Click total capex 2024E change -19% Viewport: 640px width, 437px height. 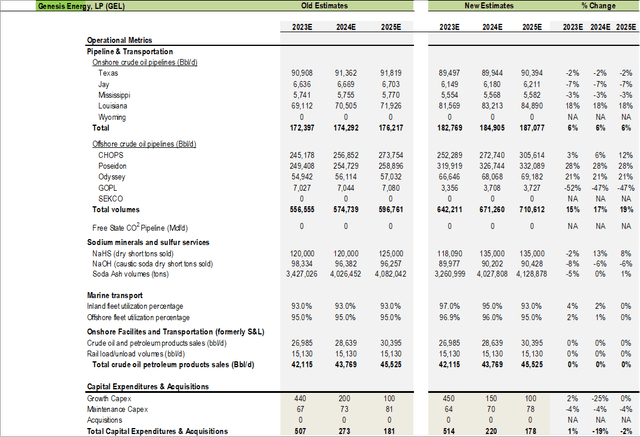tap(600, 431)
